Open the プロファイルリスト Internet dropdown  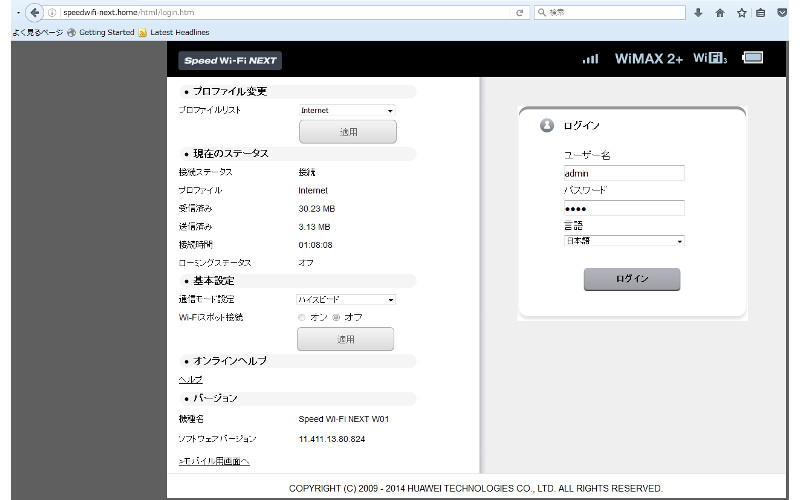click(346, 110)
